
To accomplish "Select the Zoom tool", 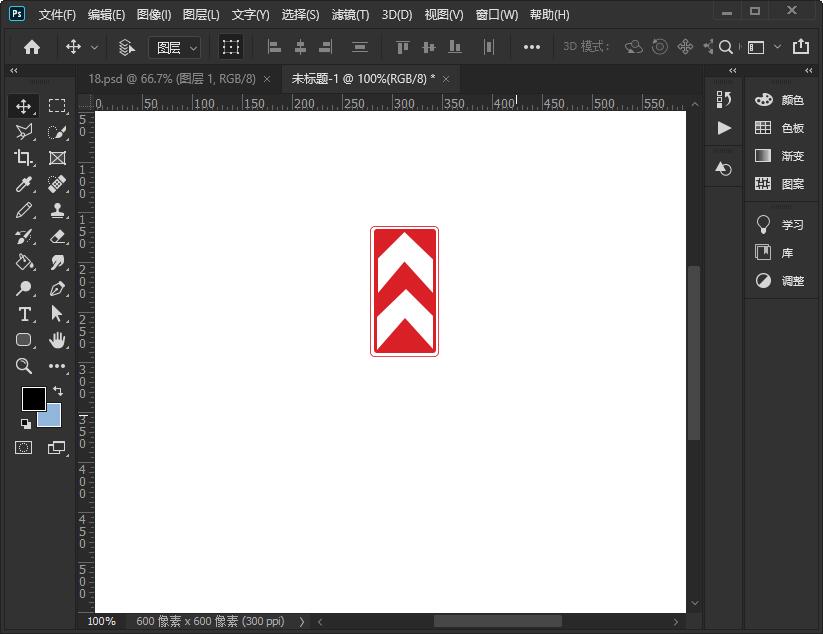I will click(24, 366).
